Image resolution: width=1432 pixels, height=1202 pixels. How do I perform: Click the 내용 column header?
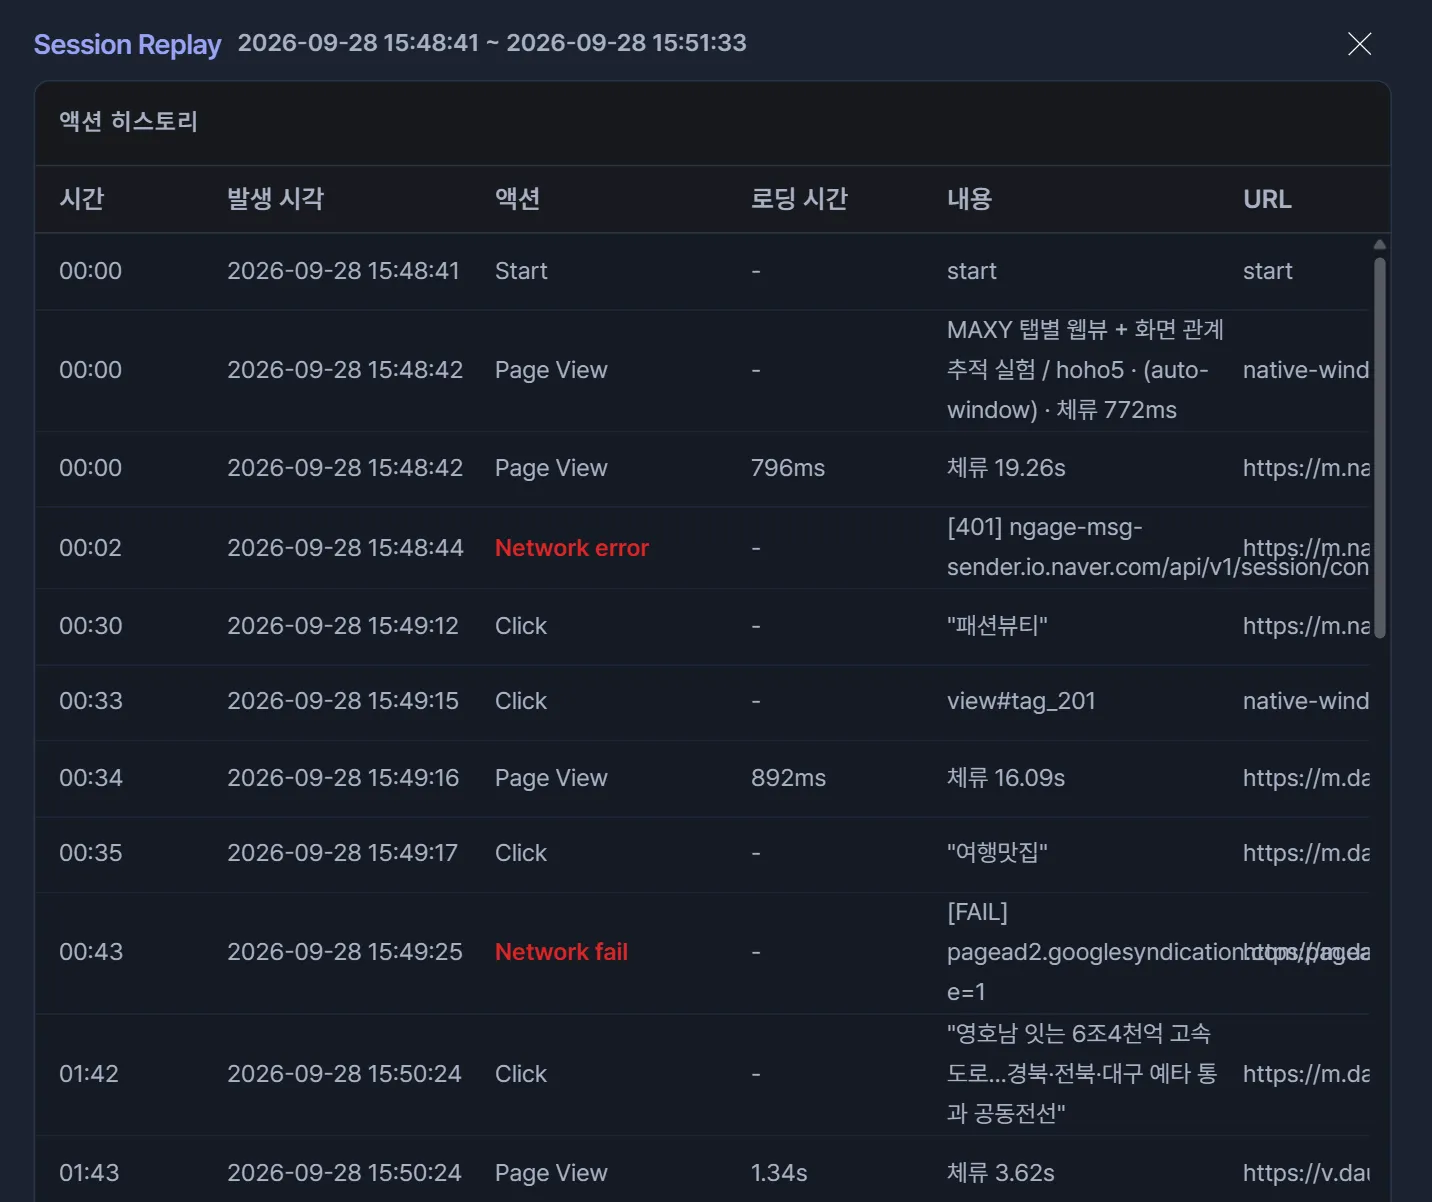(x=970, y=199)
